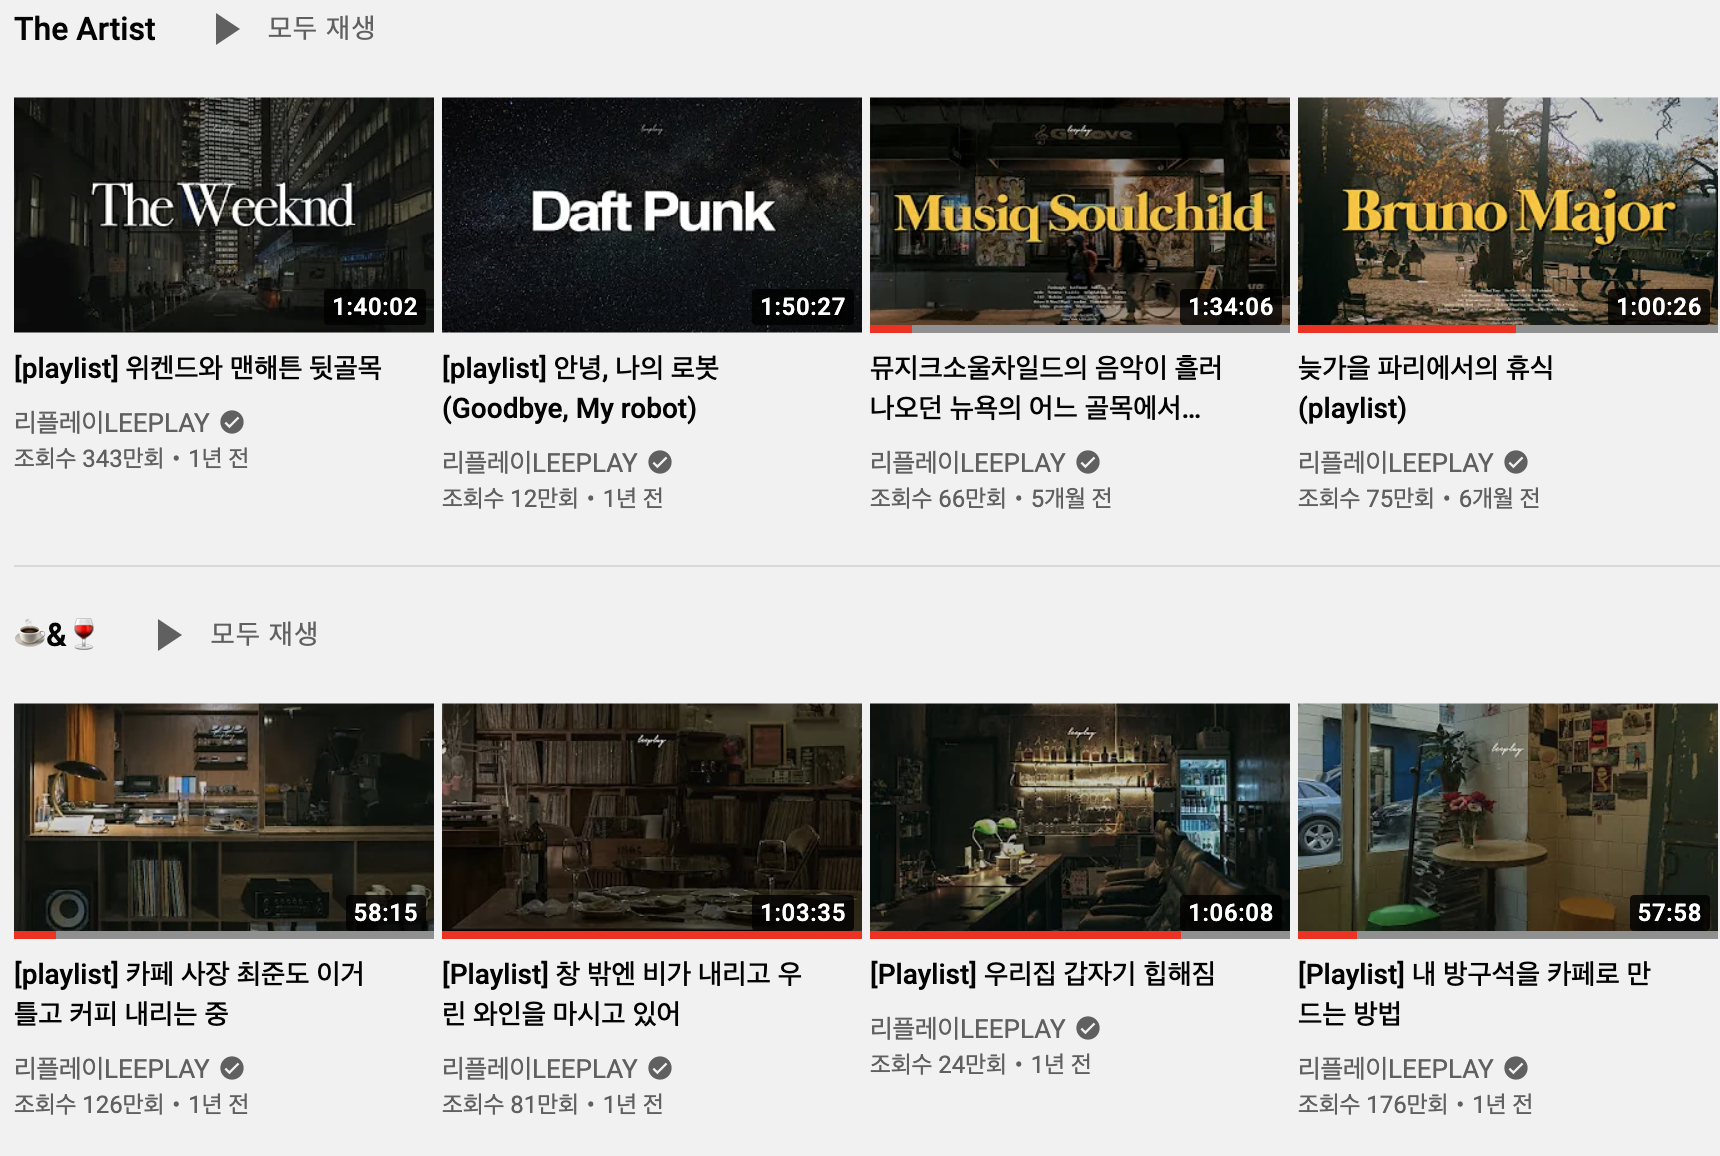Image resolution: width=1720 pixels, height=1156 pixels.
Task: Click the verified badge under the Daft Punk video
Action: click(x=660, y=462)
